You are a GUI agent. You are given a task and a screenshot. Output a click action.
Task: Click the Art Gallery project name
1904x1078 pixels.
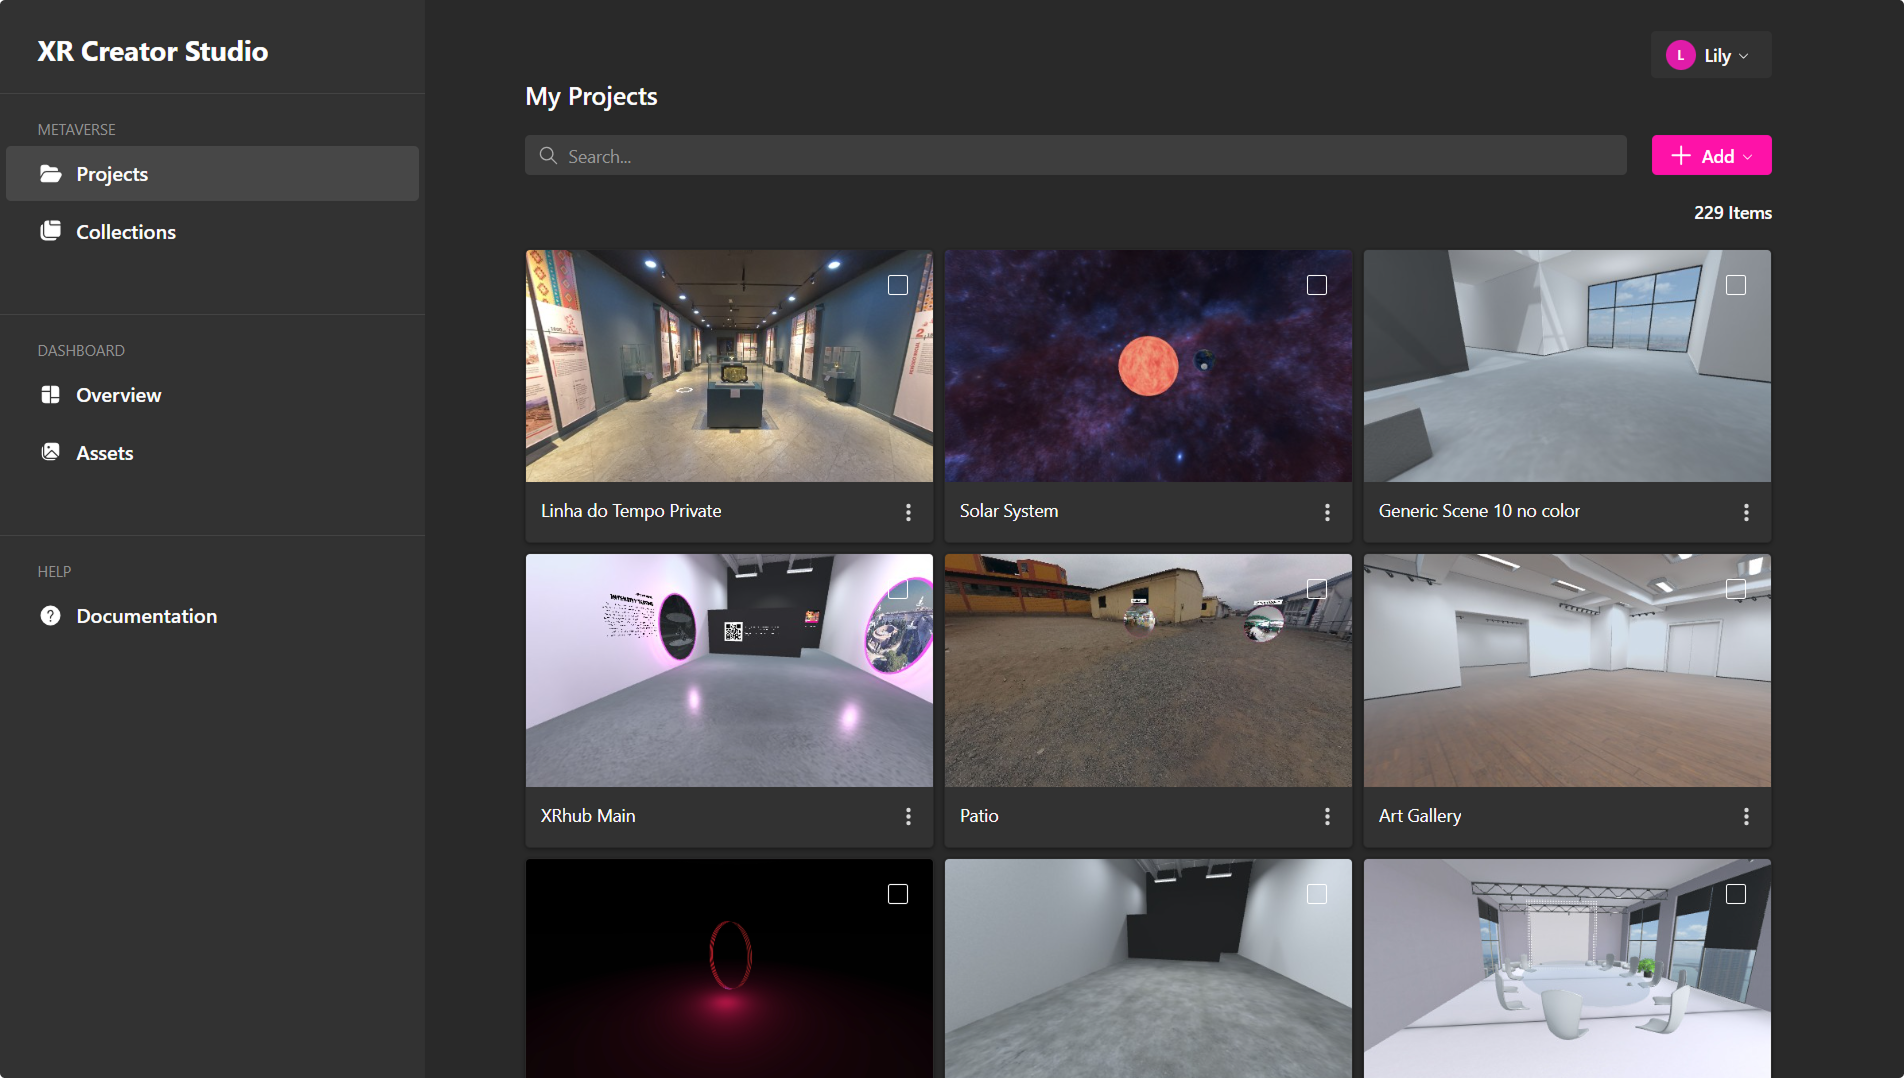coord(1420,816)
